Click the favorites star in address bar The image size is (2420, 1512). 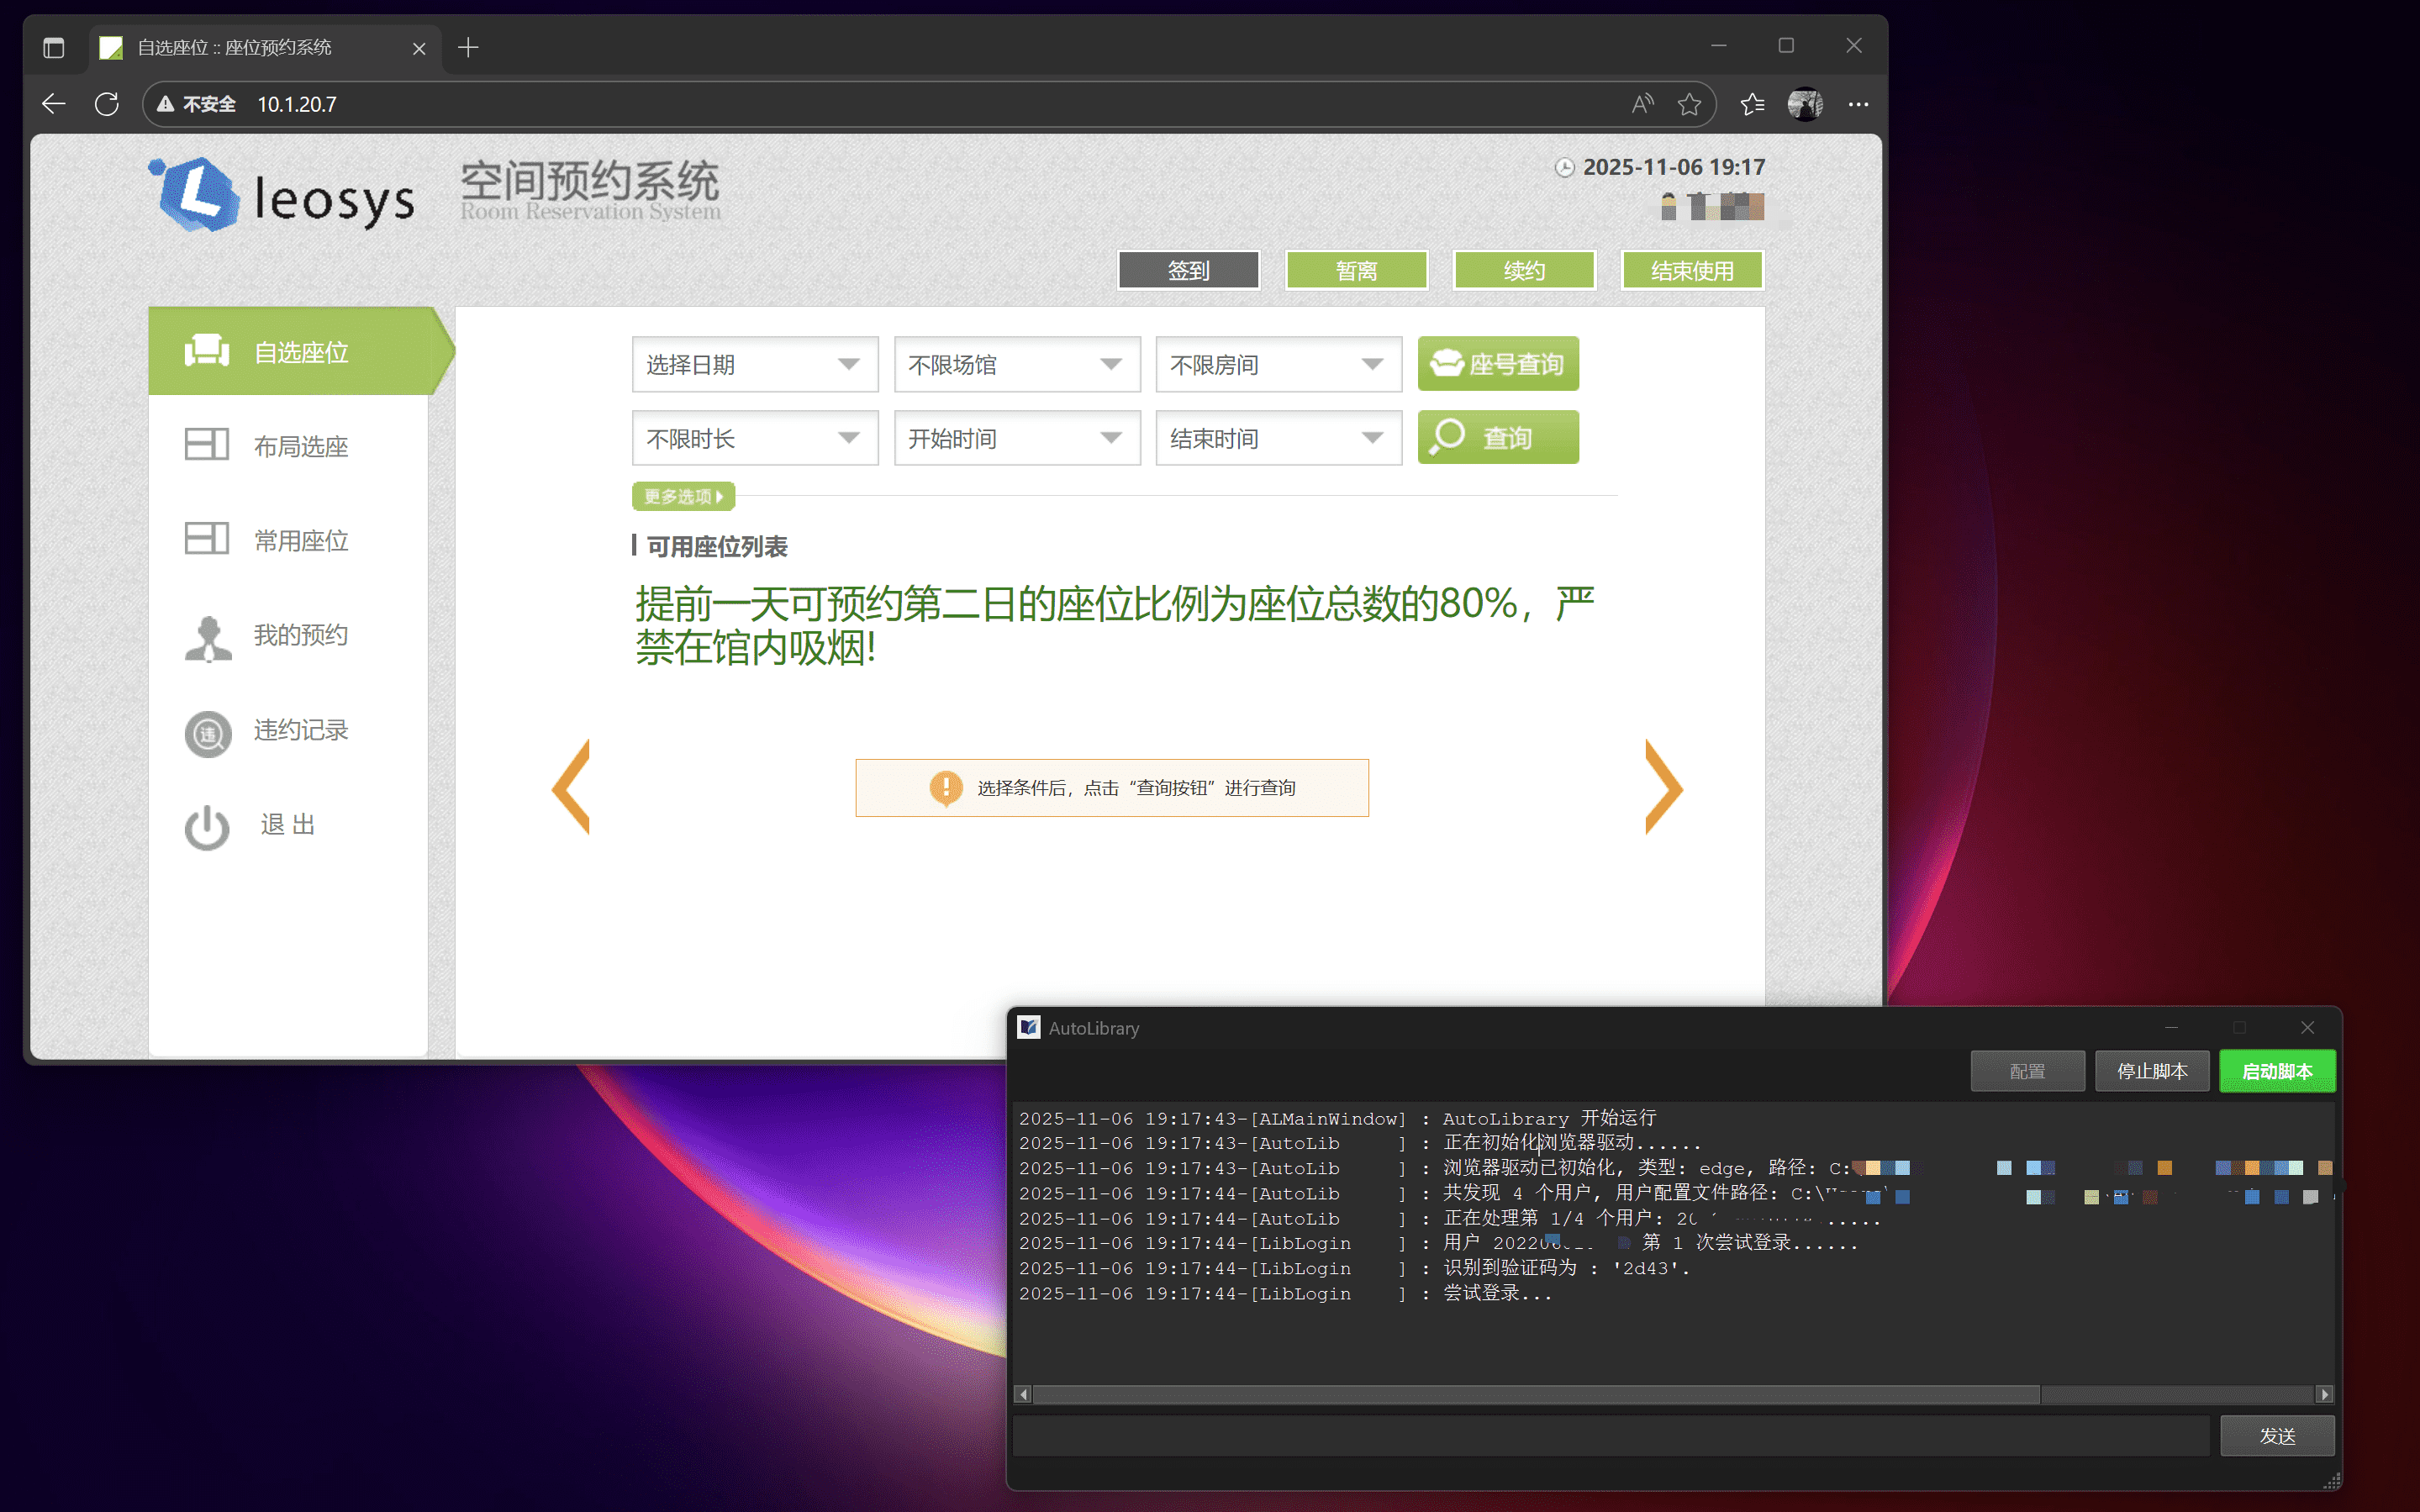(1690, 103)
